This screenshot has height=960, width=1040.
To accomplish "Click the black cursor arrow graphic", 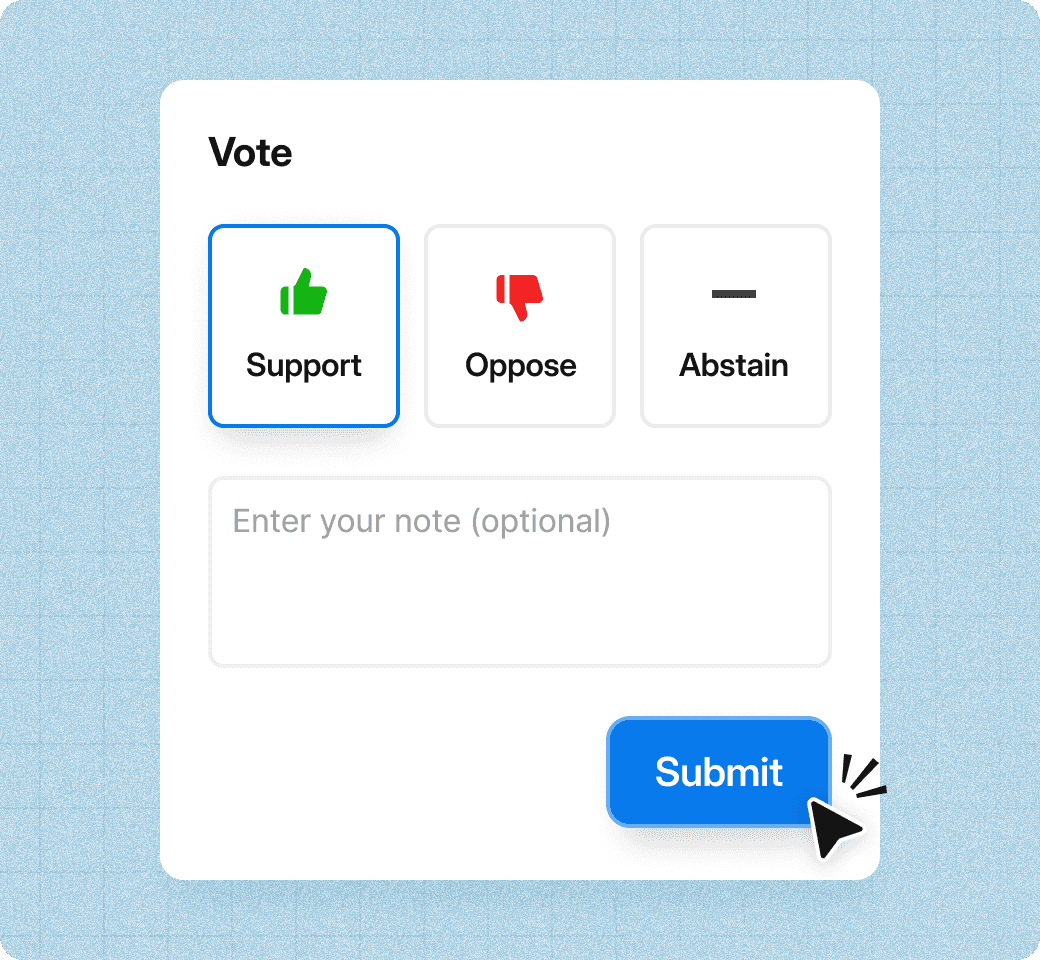I will tap(833, 826).
